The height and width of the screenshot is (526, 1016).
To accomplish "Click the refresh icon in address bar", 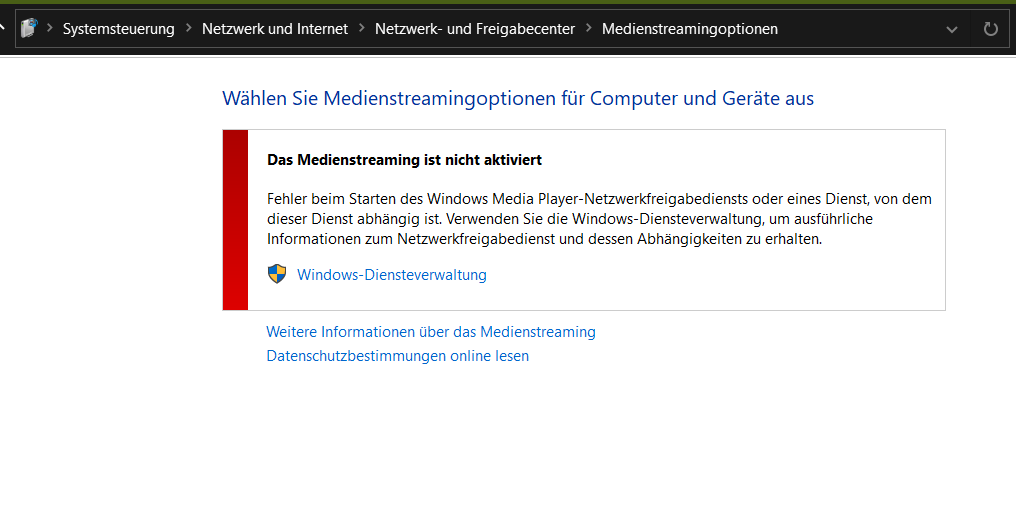I will tap(990, 29).
